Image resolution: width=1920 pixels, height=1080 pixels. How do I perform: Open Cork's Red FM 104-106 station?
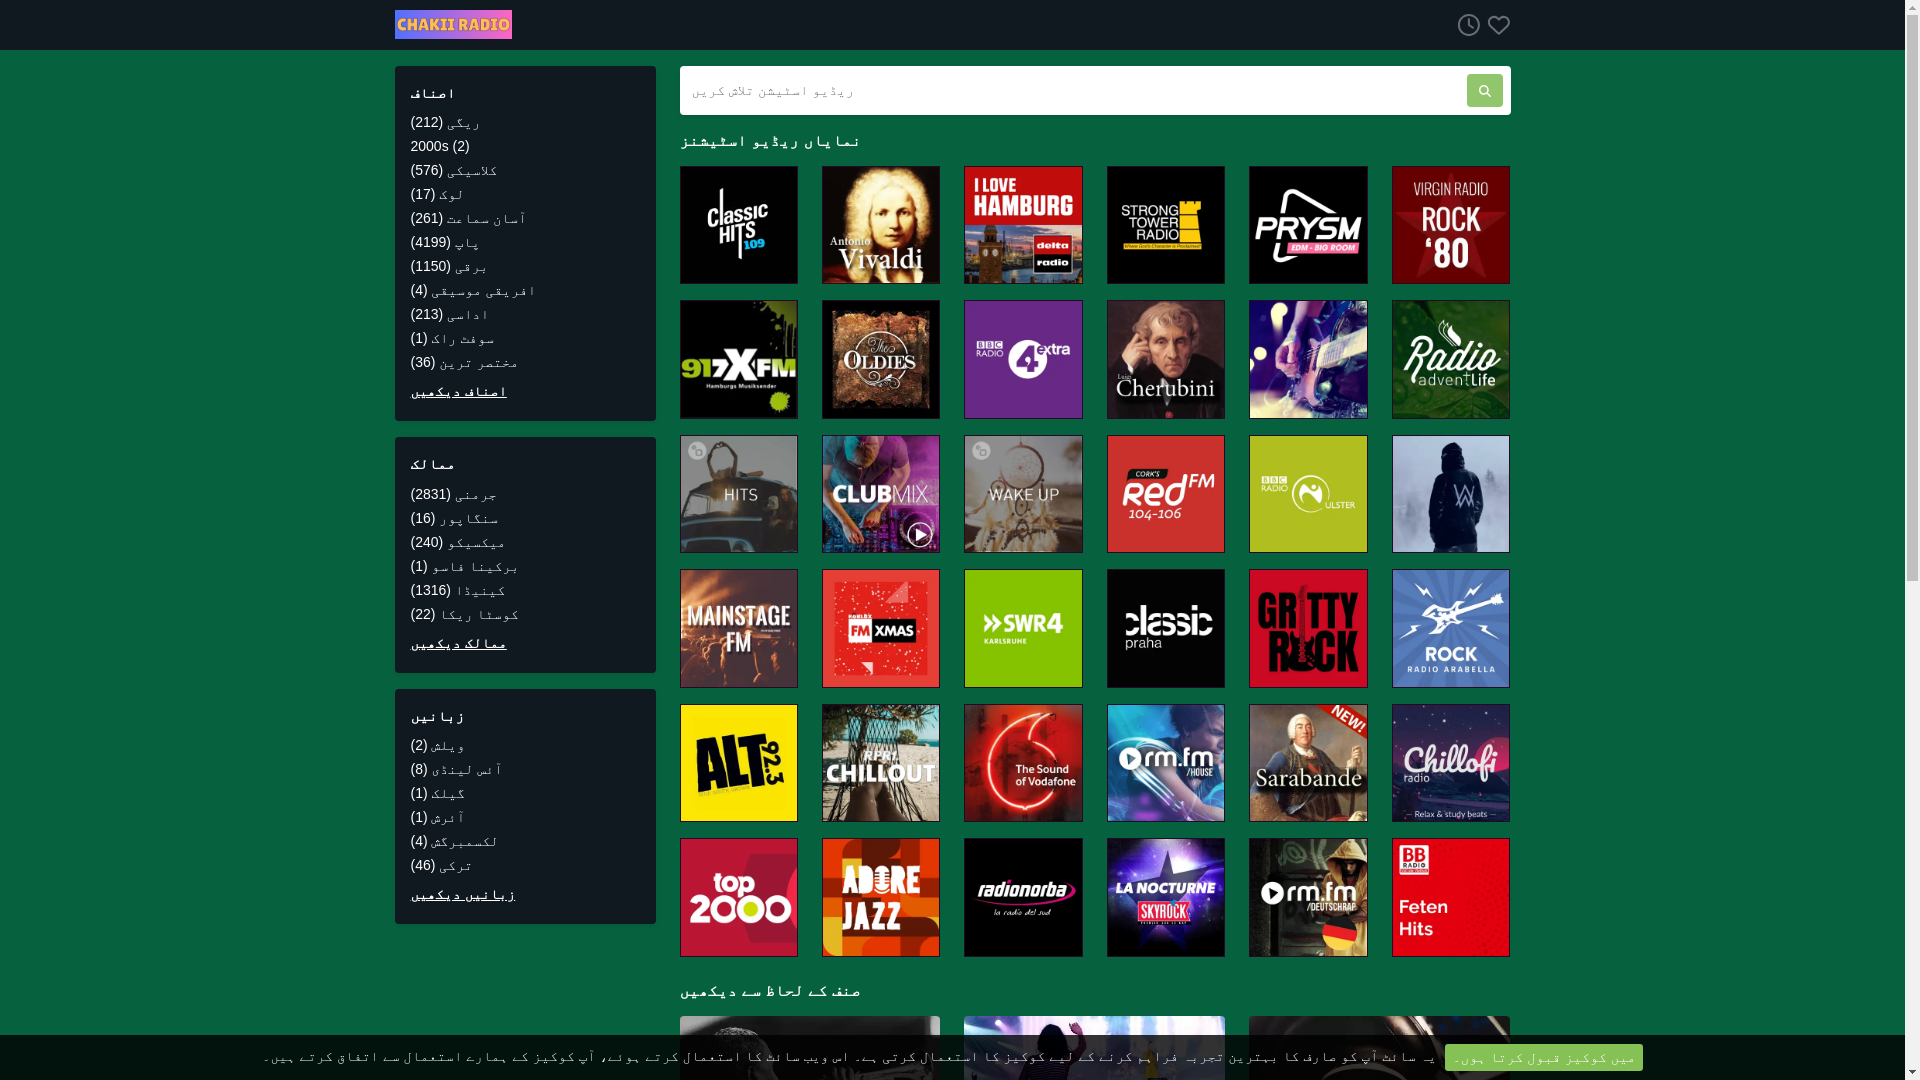point(1166,494)
